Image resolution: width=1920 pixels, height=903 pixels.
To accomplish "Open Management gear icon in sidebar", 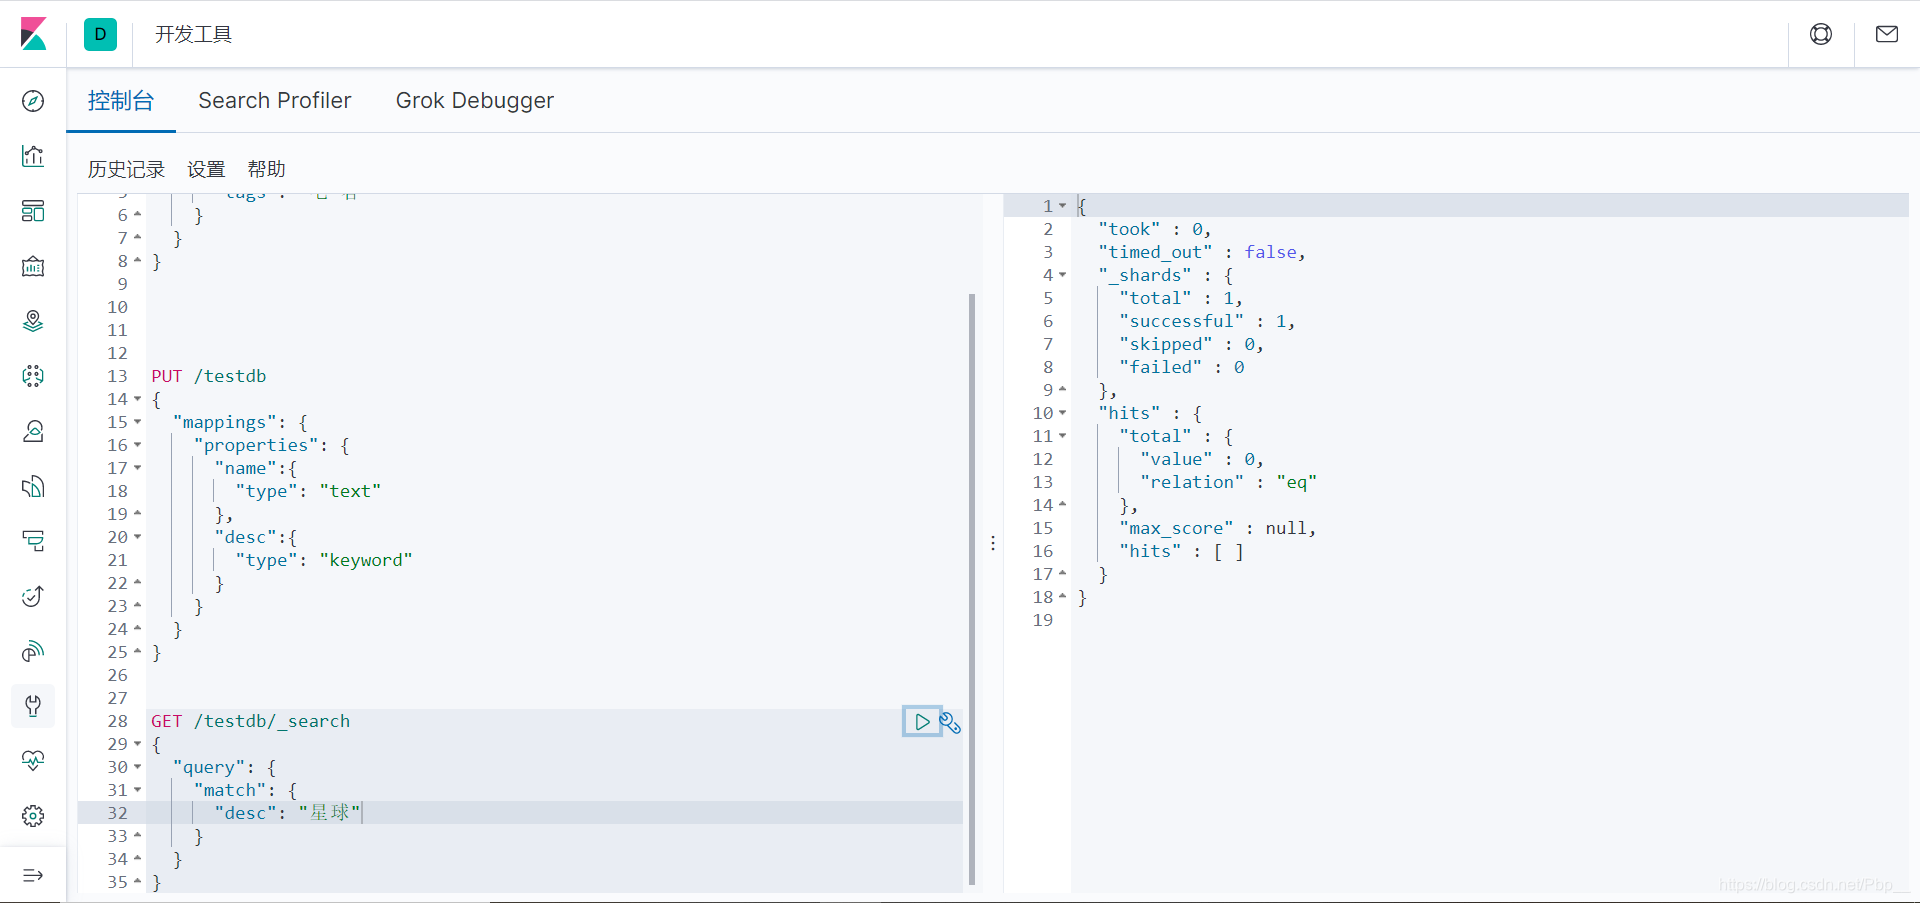I will click(33, 816).
